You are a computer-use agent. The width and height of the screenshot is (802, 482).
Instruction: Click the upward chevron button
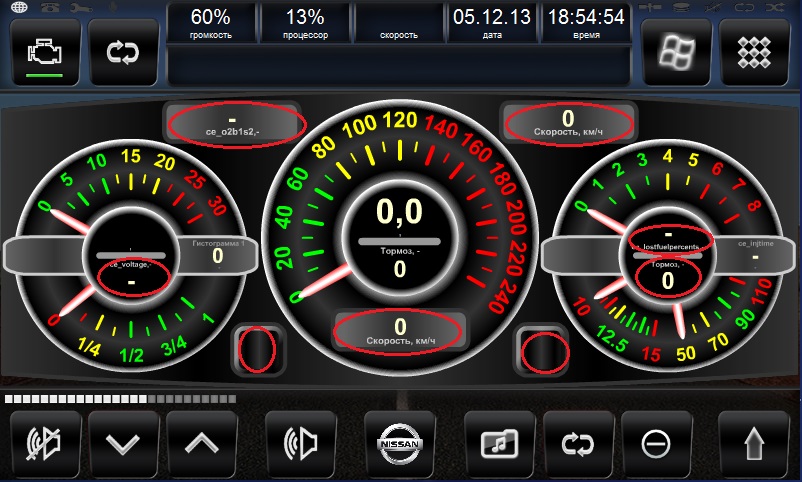coord(202,444)
